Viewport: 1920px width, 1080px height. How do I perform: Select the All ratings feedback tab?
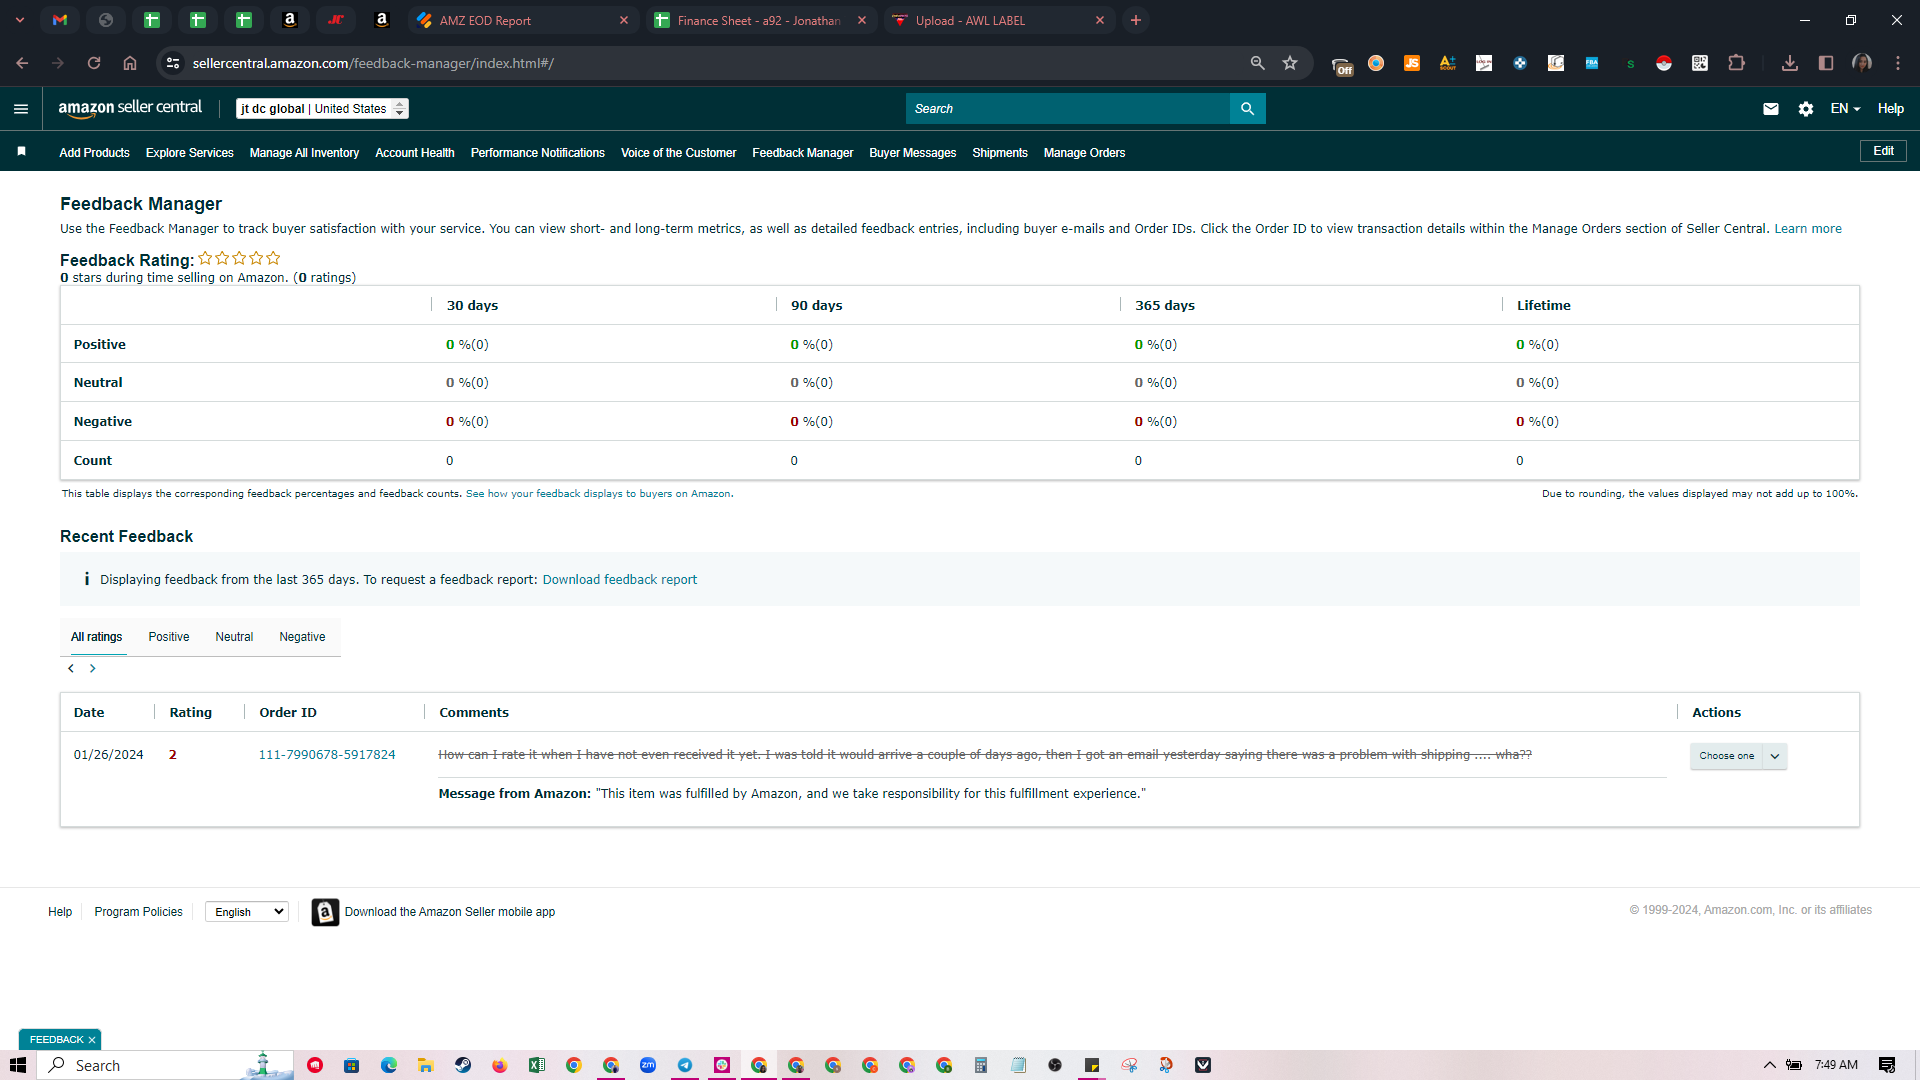97,637
